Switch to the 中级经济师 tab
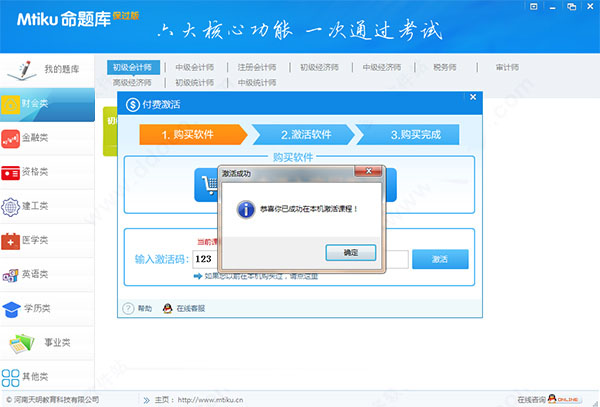This screenshot has width=600, height=407. (x=382, y=67)
